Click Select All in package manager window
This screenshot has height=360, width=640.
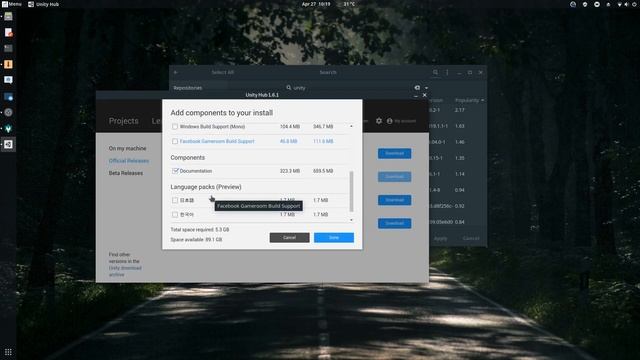[x=222, y=72]
